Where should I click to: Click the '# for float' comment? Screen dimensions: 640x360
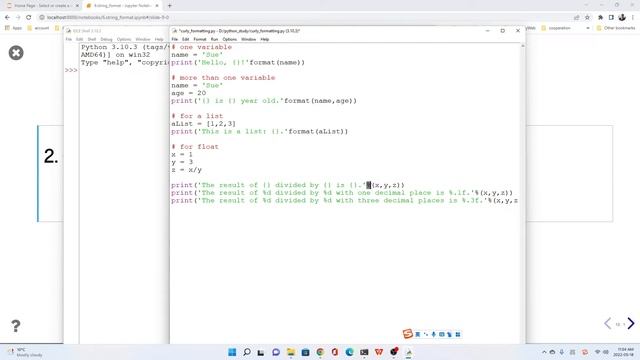point(195,147)
